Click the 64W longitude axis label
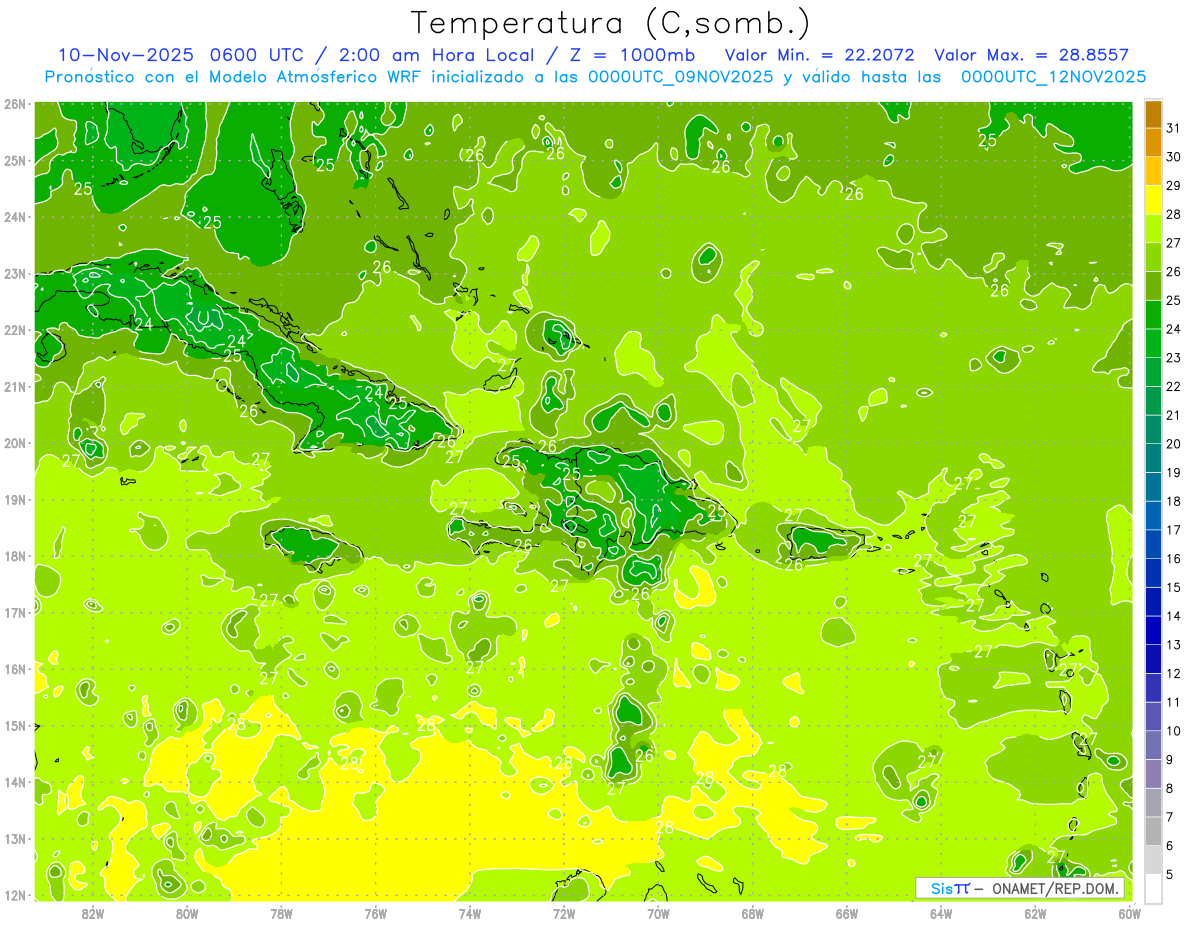Viewport: 1200px width, 927px height. coord(941,913)
